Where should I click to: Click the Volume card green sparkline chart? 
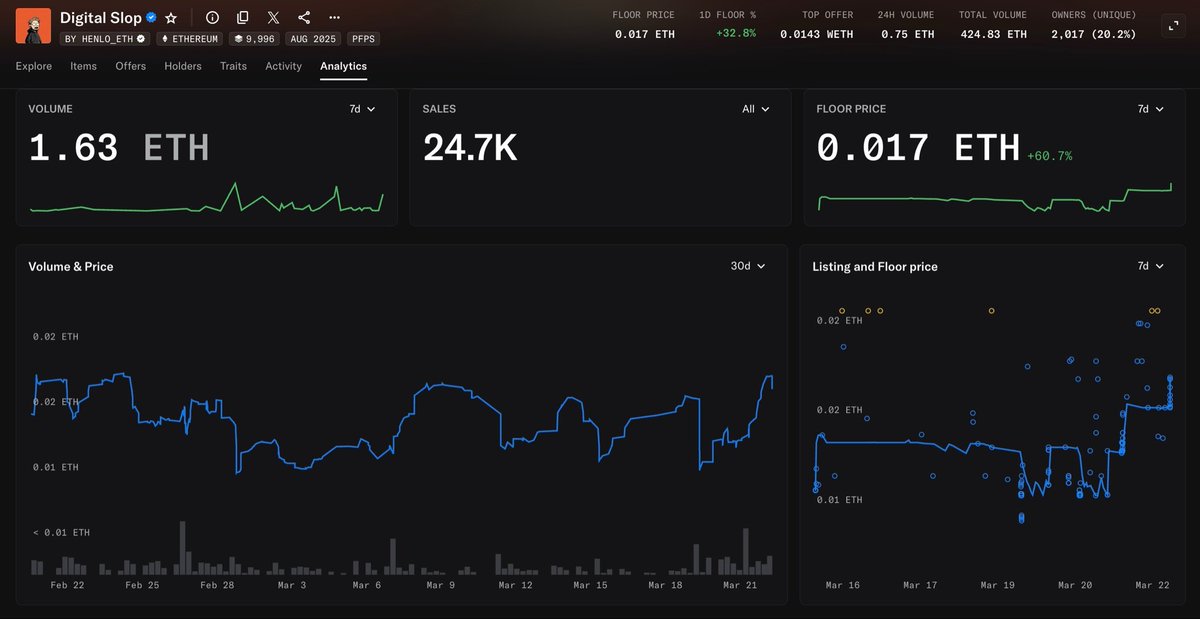[x=206, y=198]
